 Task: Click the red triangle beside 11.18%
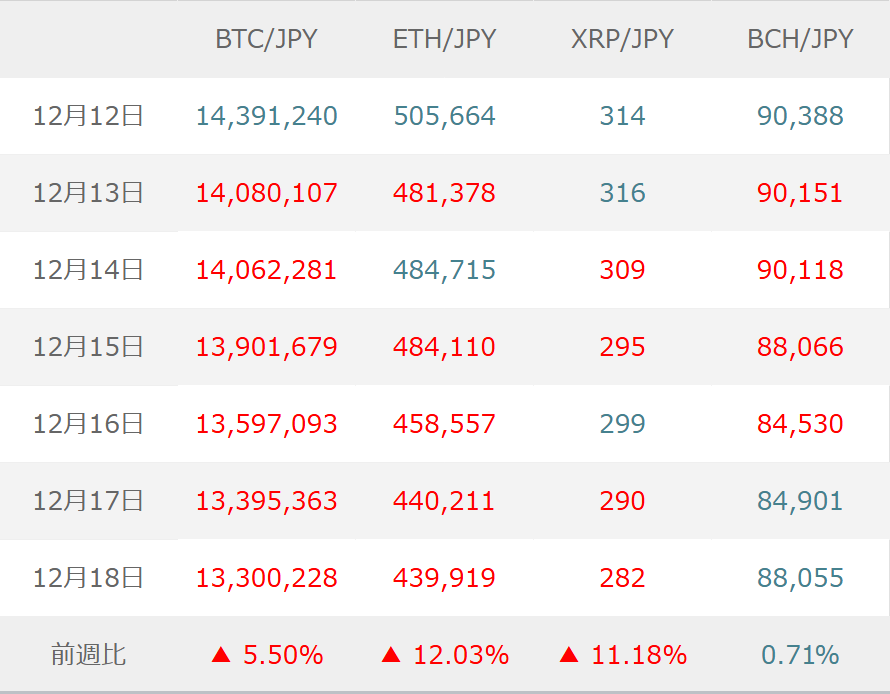569,656
